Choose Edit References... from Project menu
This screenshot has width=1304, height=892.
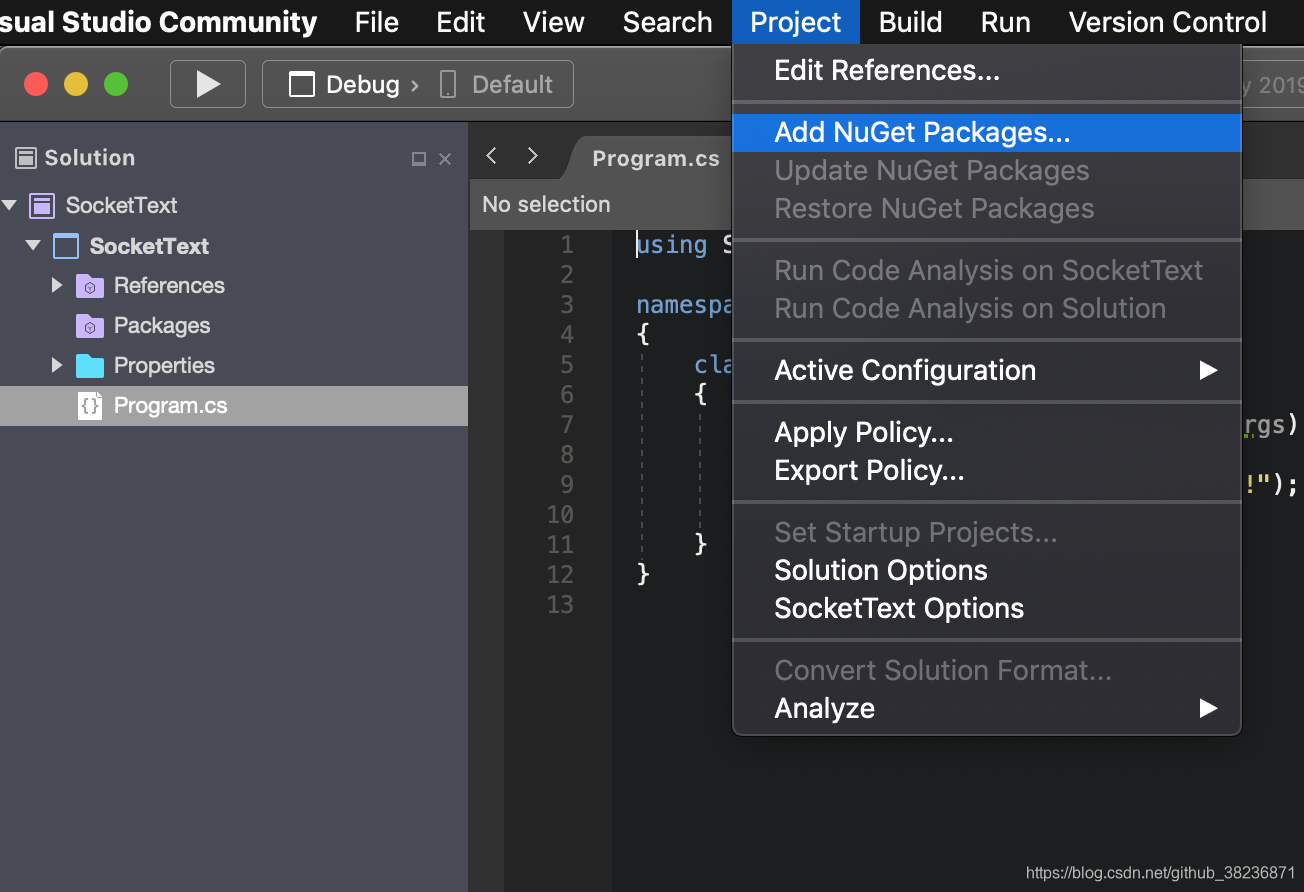pos(987,71)
